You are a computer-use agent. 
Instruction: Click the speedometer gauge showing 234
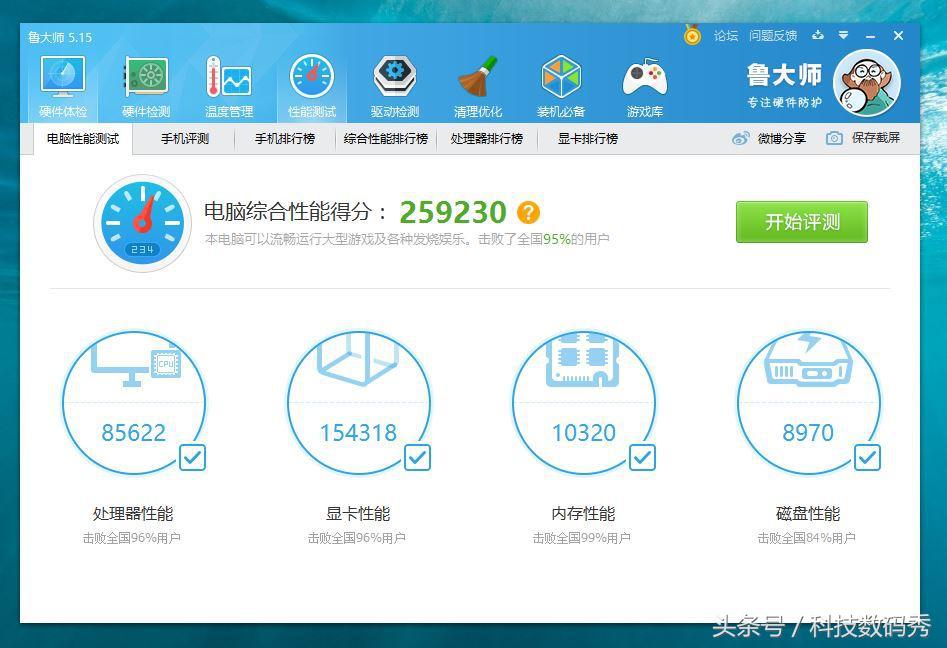(x=142, y=219)
